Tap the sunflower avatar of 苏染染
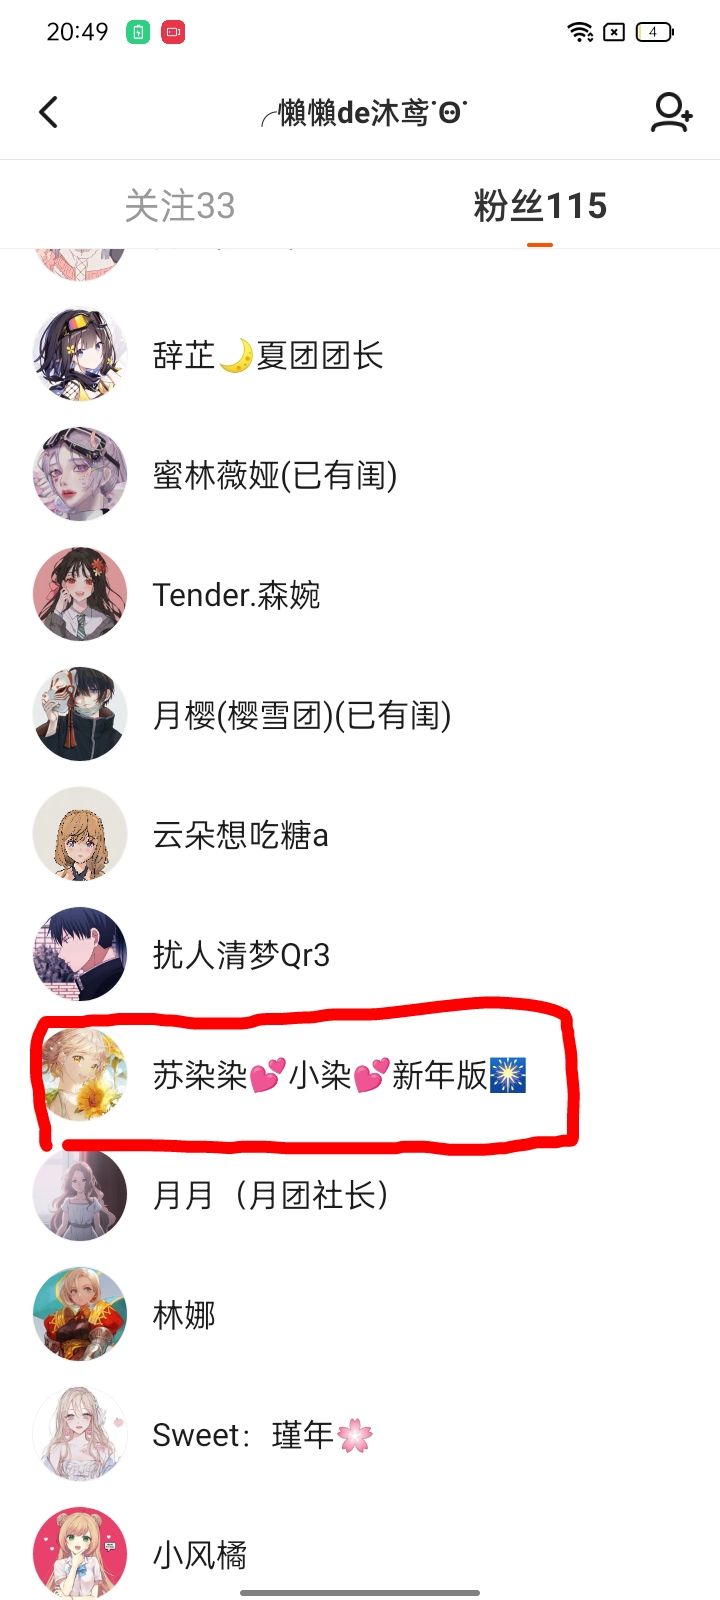The image size is (720, 1600). [80, 1074]
